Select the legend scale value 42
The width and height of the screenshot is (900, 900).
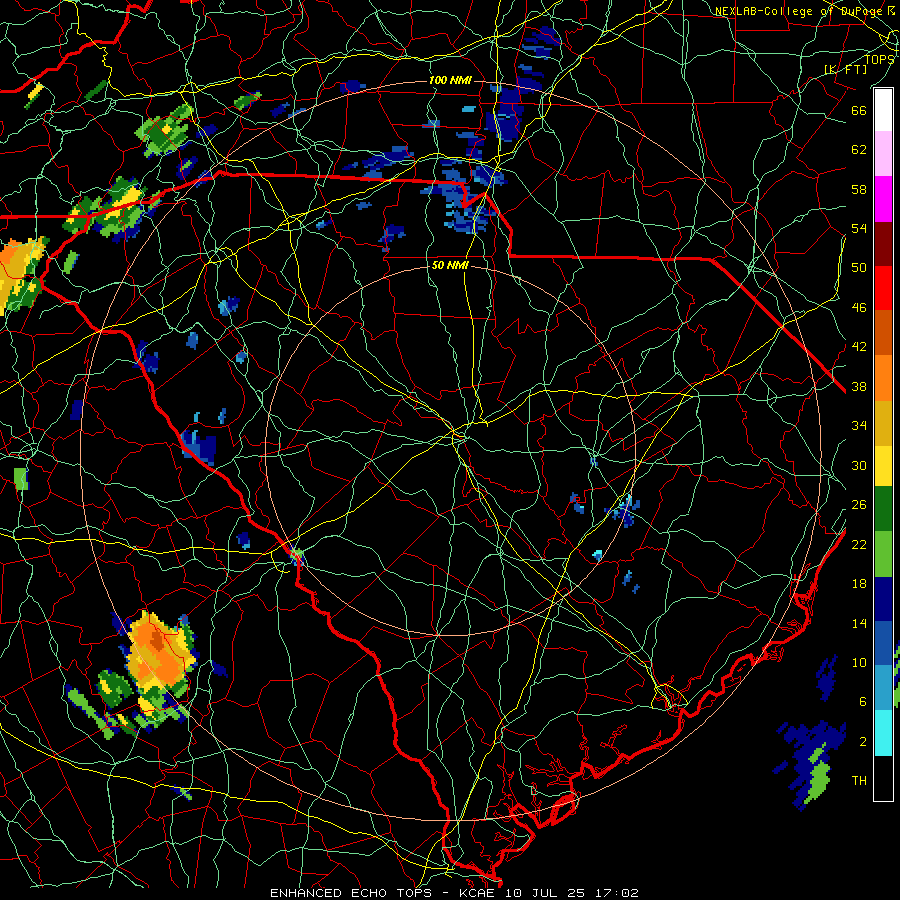859,347
